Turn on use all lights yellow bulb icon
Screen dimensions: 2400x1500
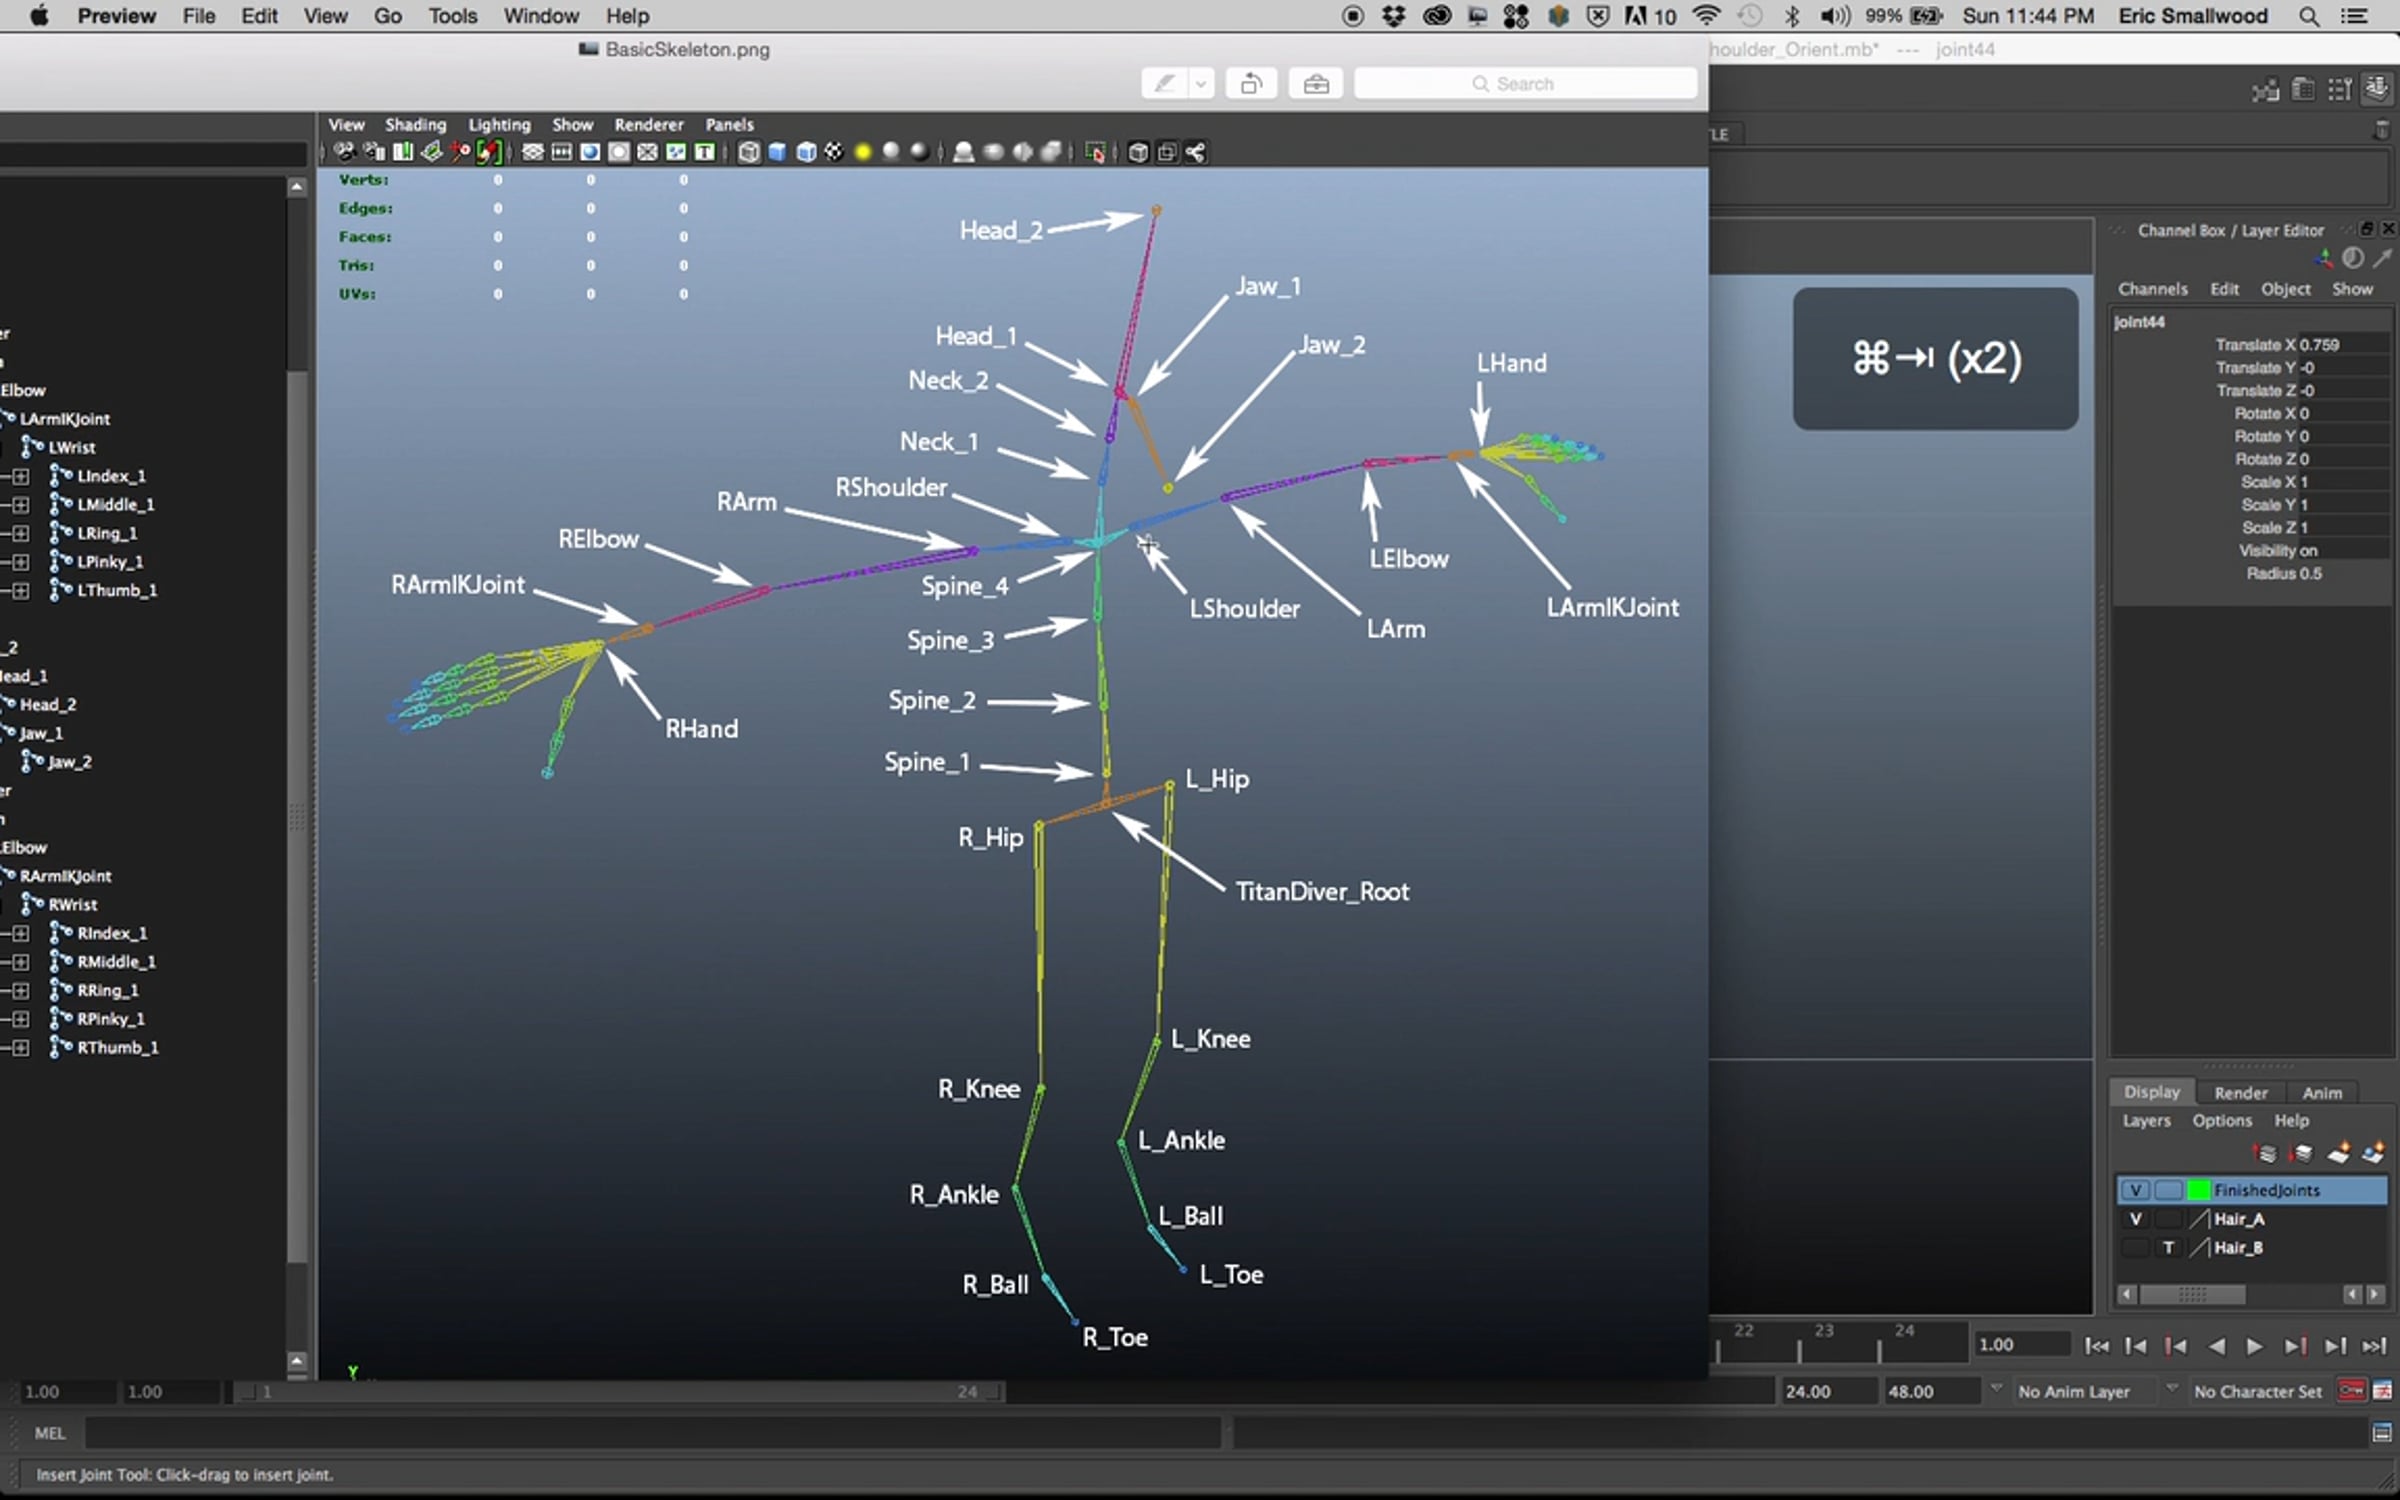(x=863, y=152)
